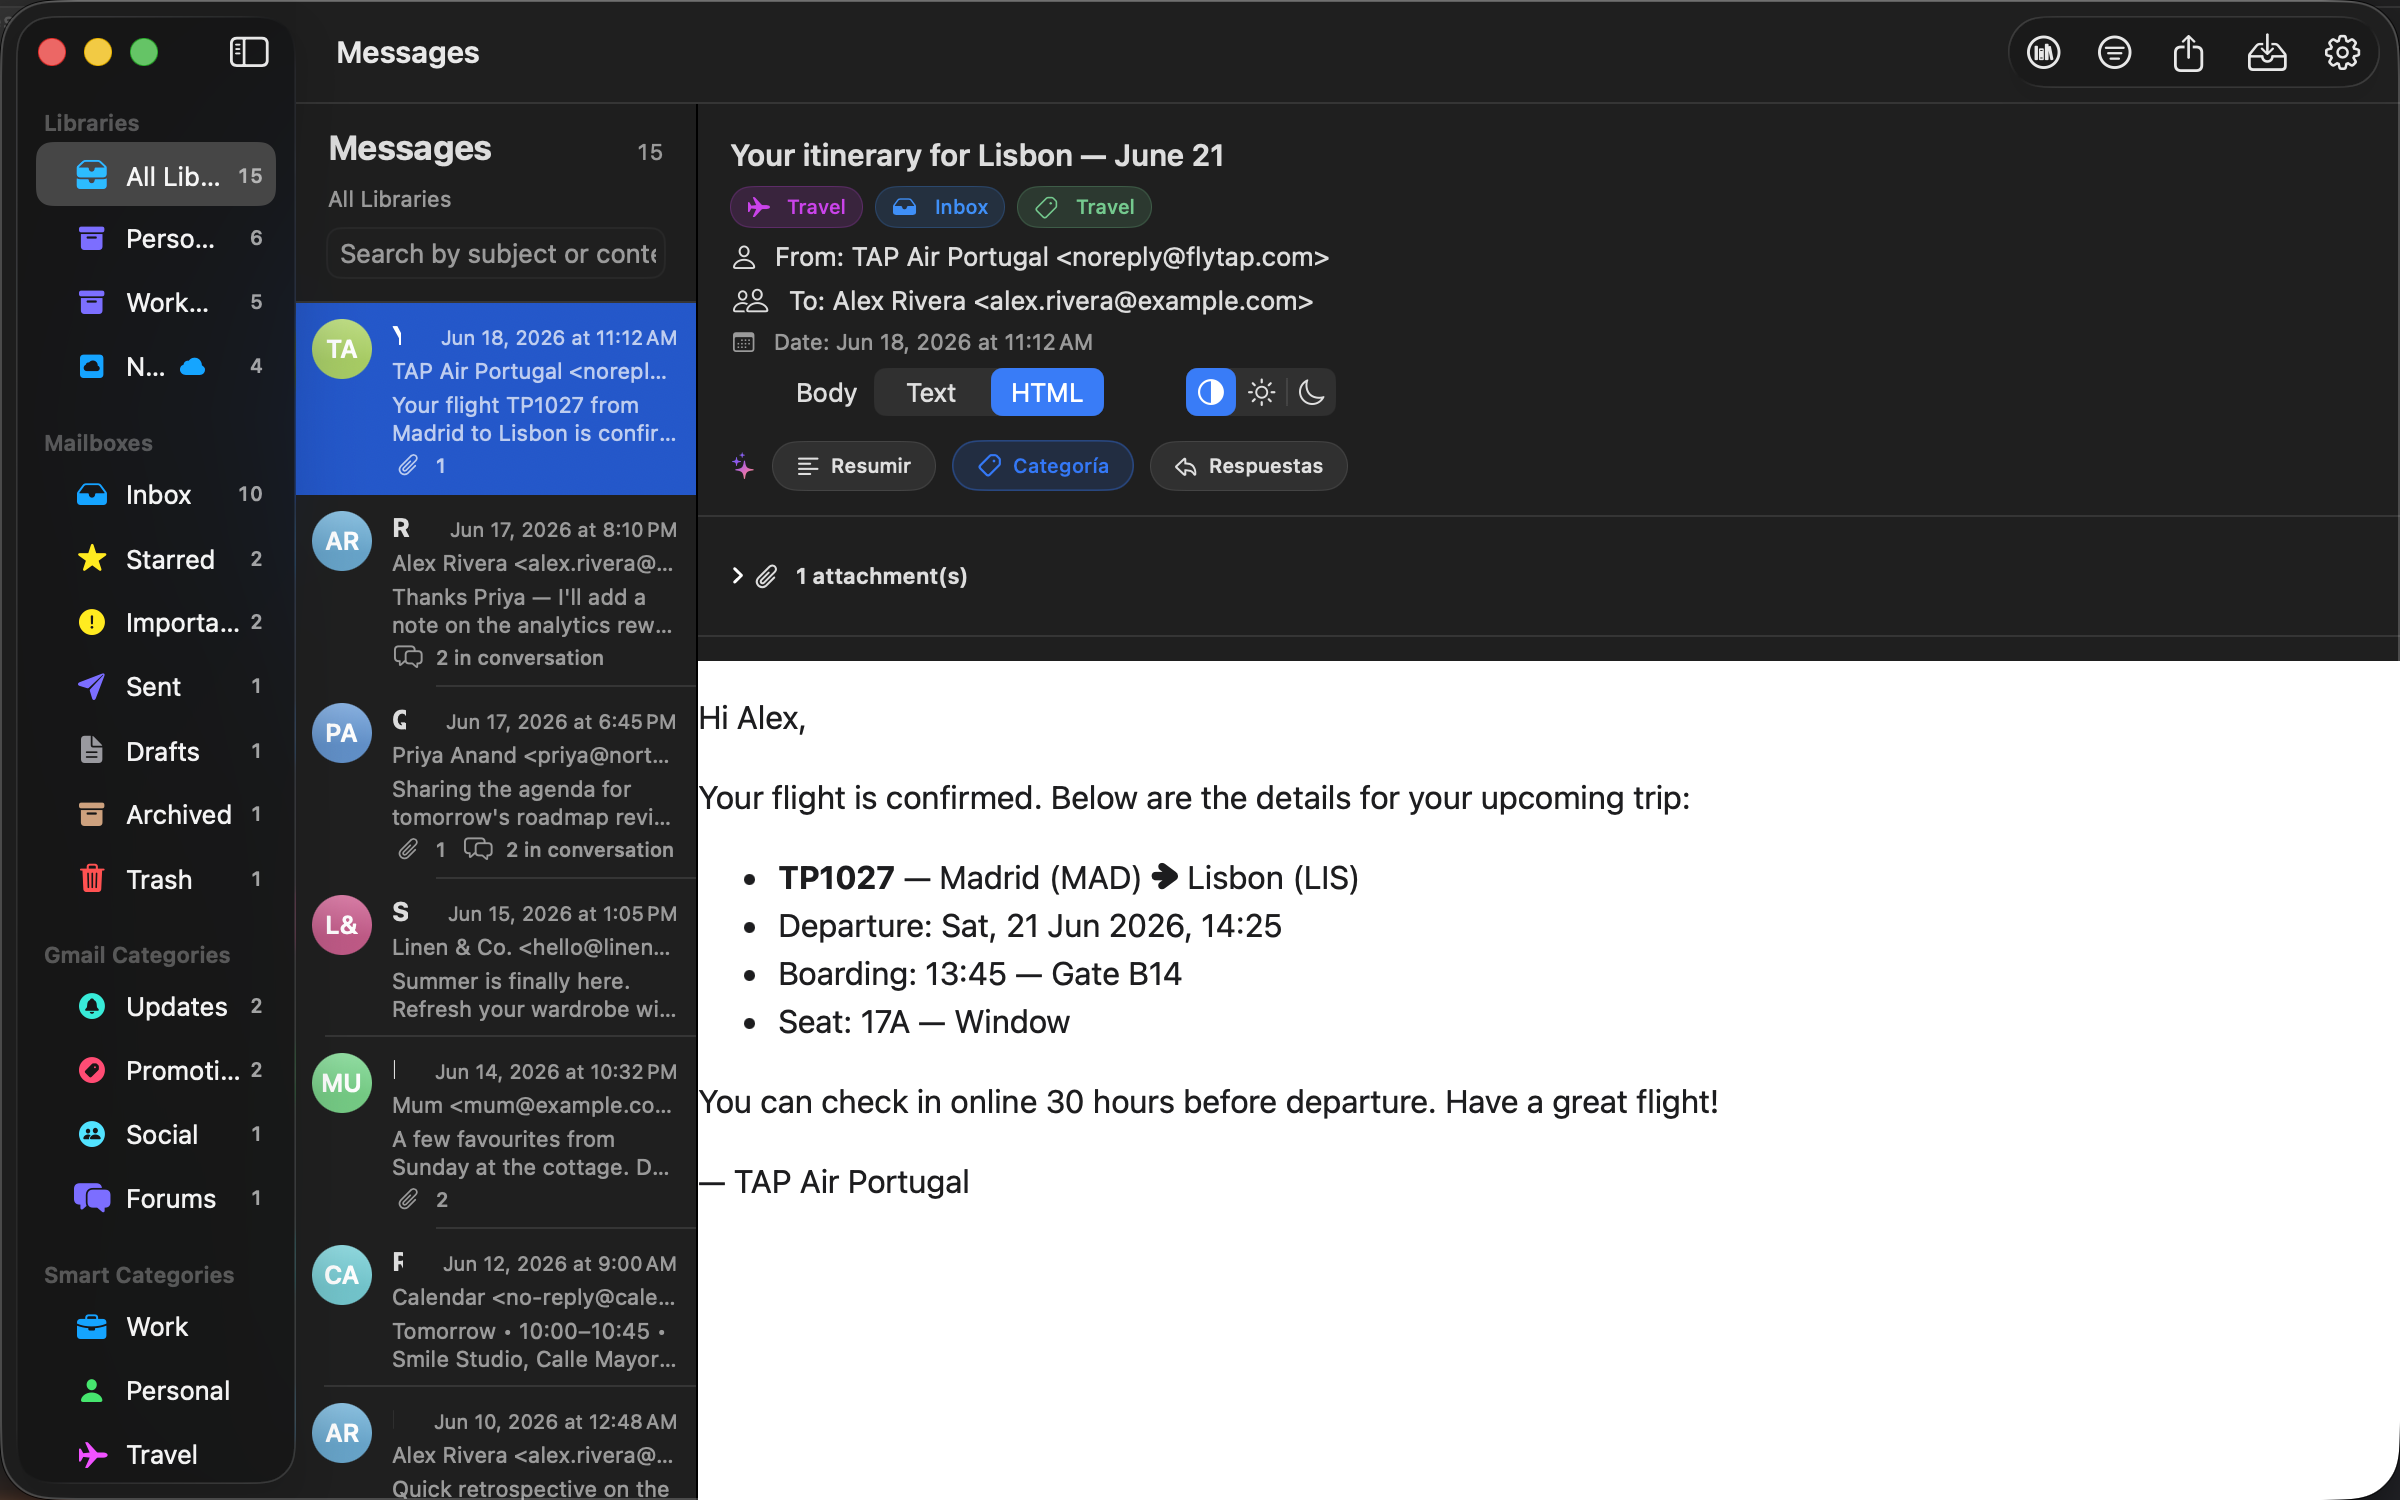
Task: Select the Personal smart category
Action: [x=156, y=1390]
